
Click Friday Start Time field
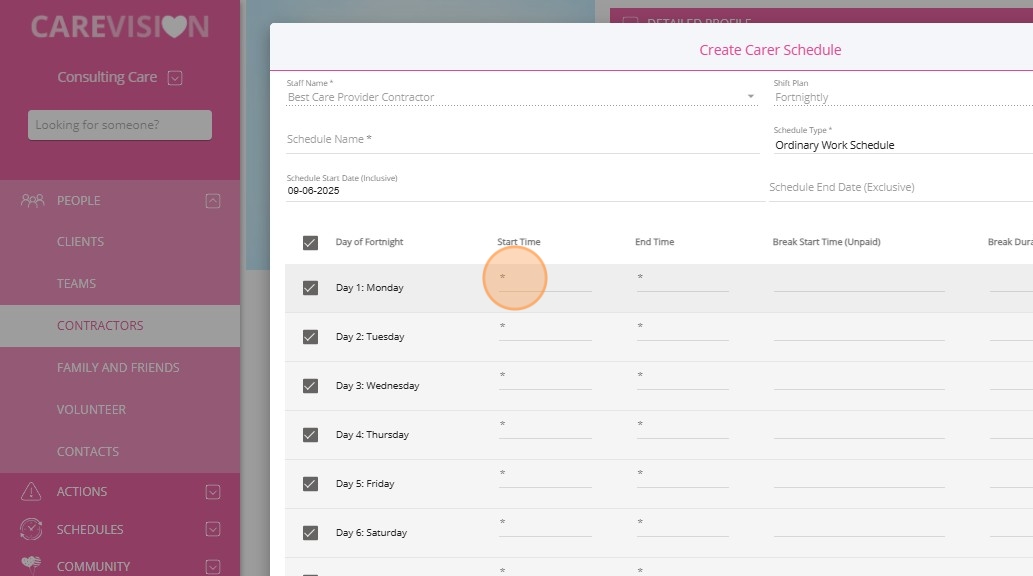point(545,479)
